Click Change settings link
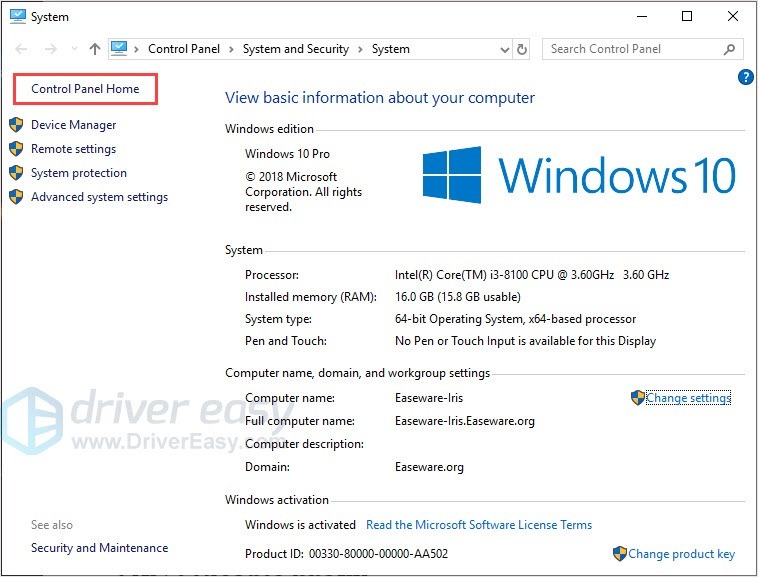This screenshot has height=577, width=758. (x=688, y=398)
